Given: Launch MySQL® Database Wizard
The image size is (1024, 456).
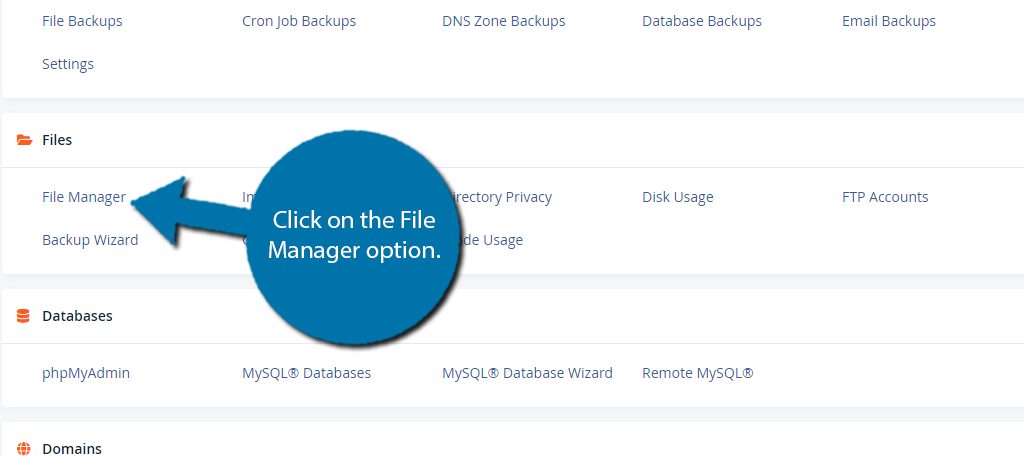Looking at the screenshot, I should (x=527, y=373).
